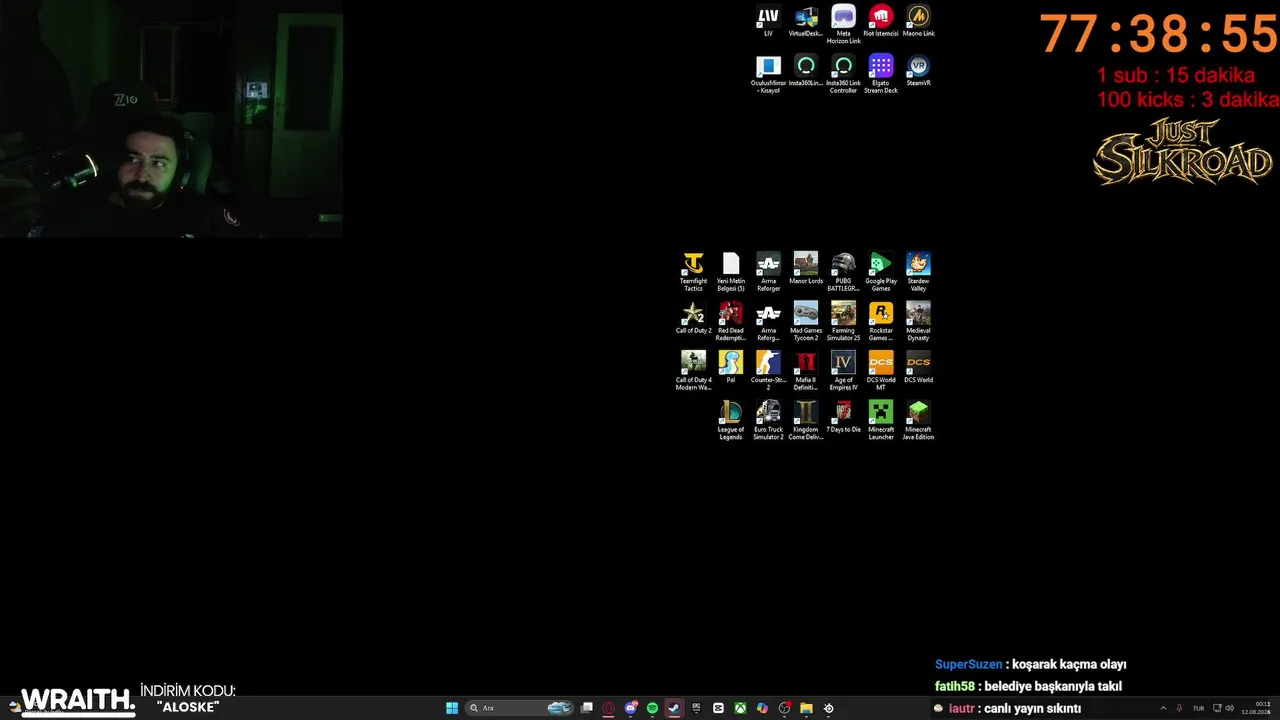The image size is (1280, 720).
Task: Open the Rockstar Games launcher icon
Action: coord(881,321)
